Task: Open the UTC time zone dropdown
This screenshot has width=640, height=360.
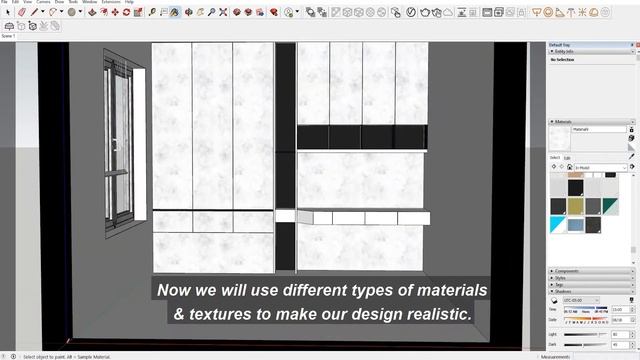Action: 581,300
